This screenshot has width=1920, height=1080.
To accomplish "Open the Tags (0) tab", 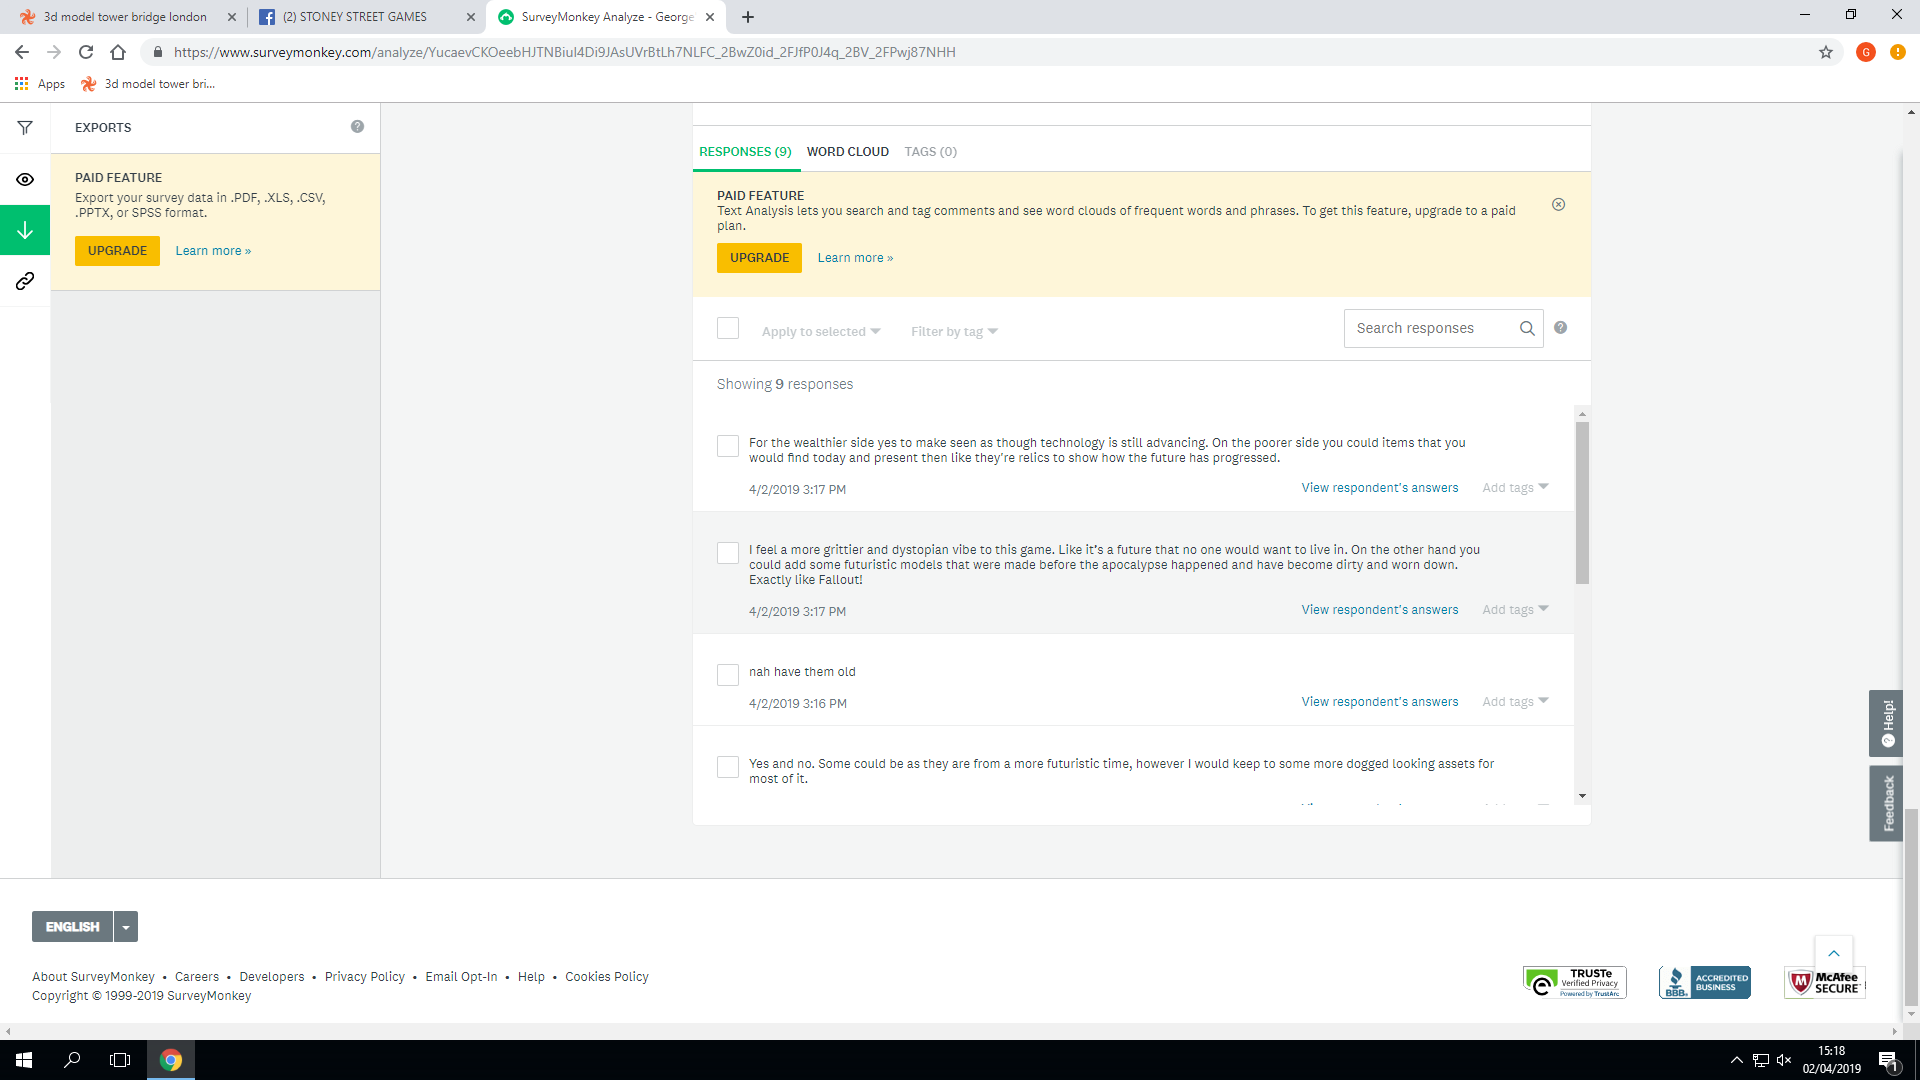I will (930, 152).
